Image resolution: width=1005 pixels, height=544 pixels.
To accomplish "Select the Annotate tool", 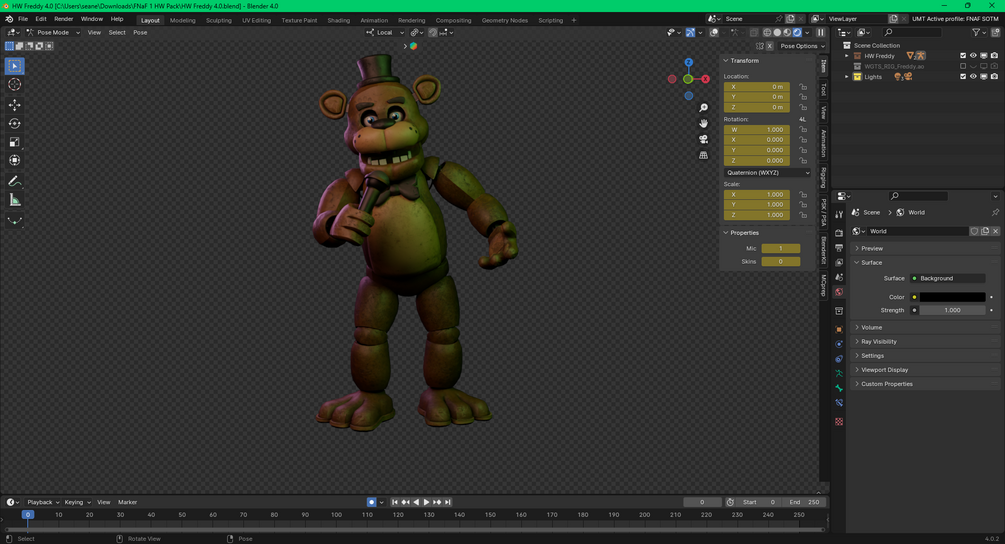I will (x=15, y=181).
